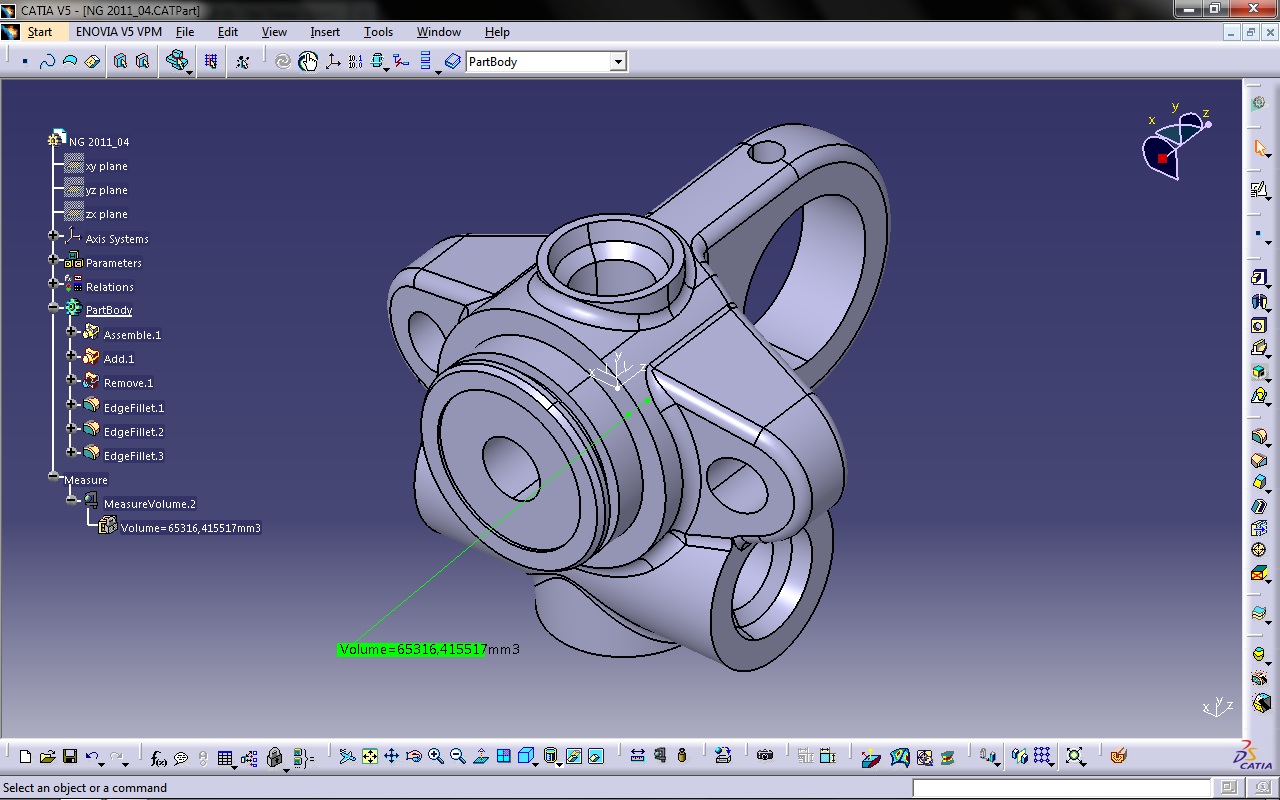Click the Undo arrow icon
1280x800 pixels.
coord(93,757)
